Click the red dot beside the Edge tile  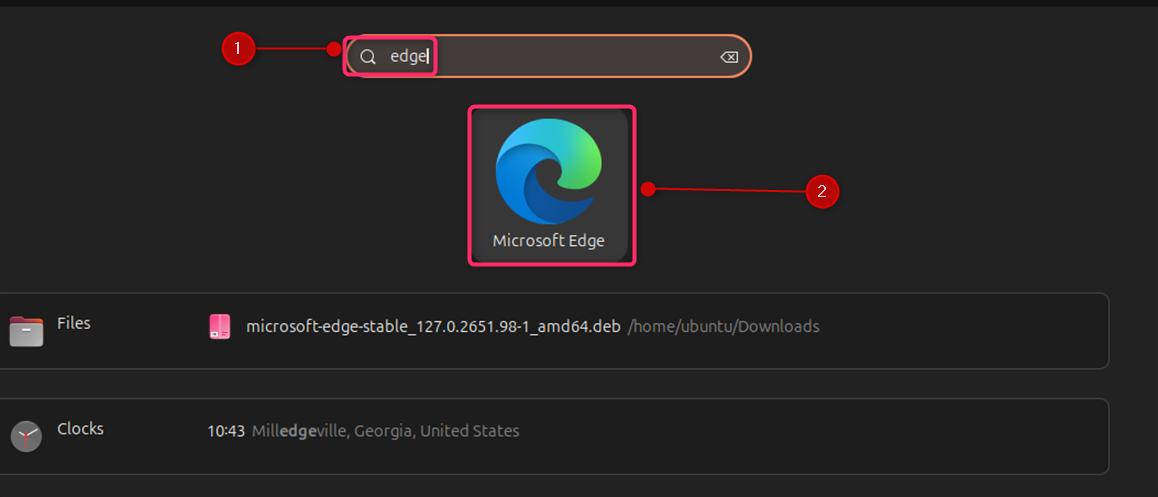648,188
